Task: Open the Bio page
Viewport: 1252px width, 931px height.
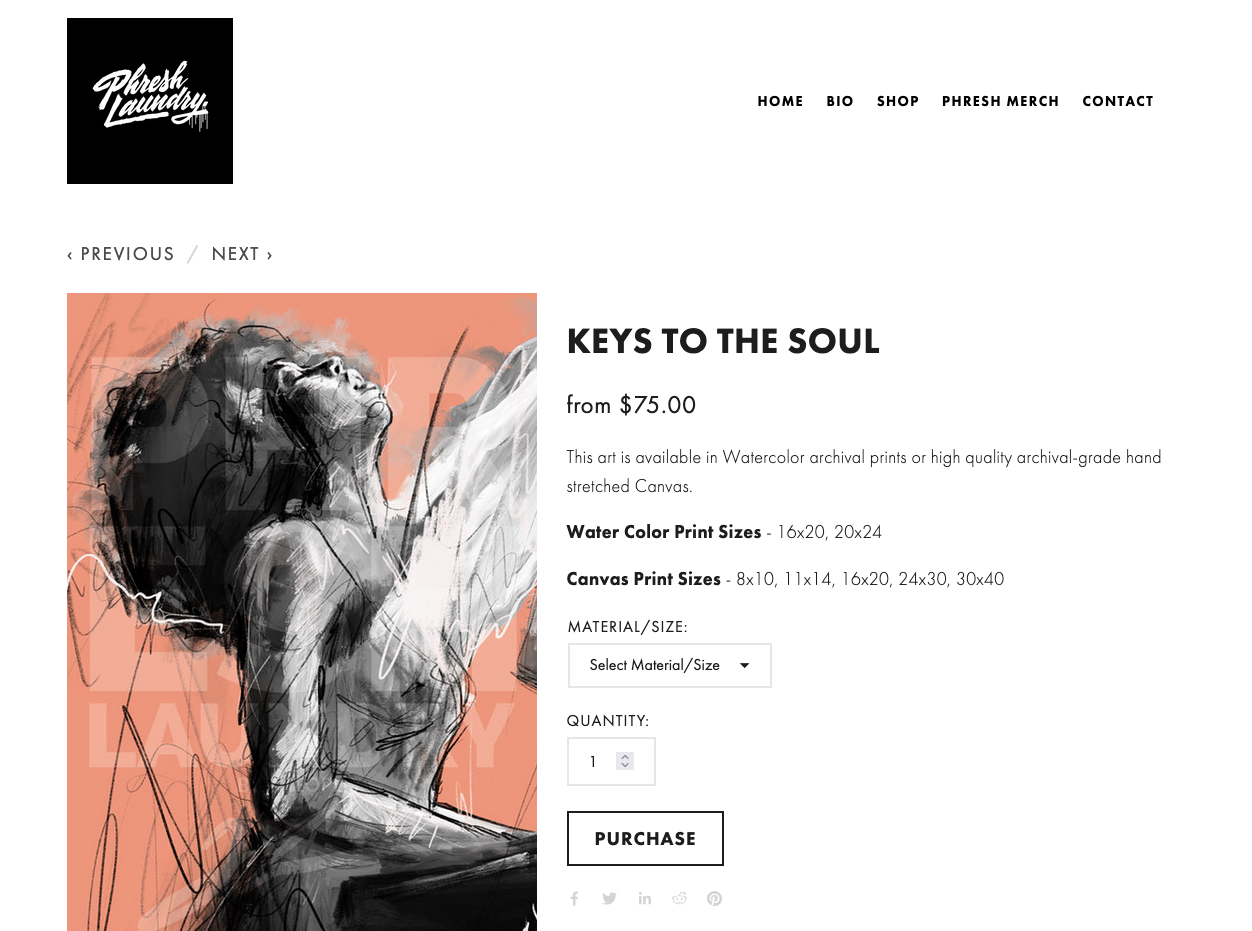Action: 840,101
